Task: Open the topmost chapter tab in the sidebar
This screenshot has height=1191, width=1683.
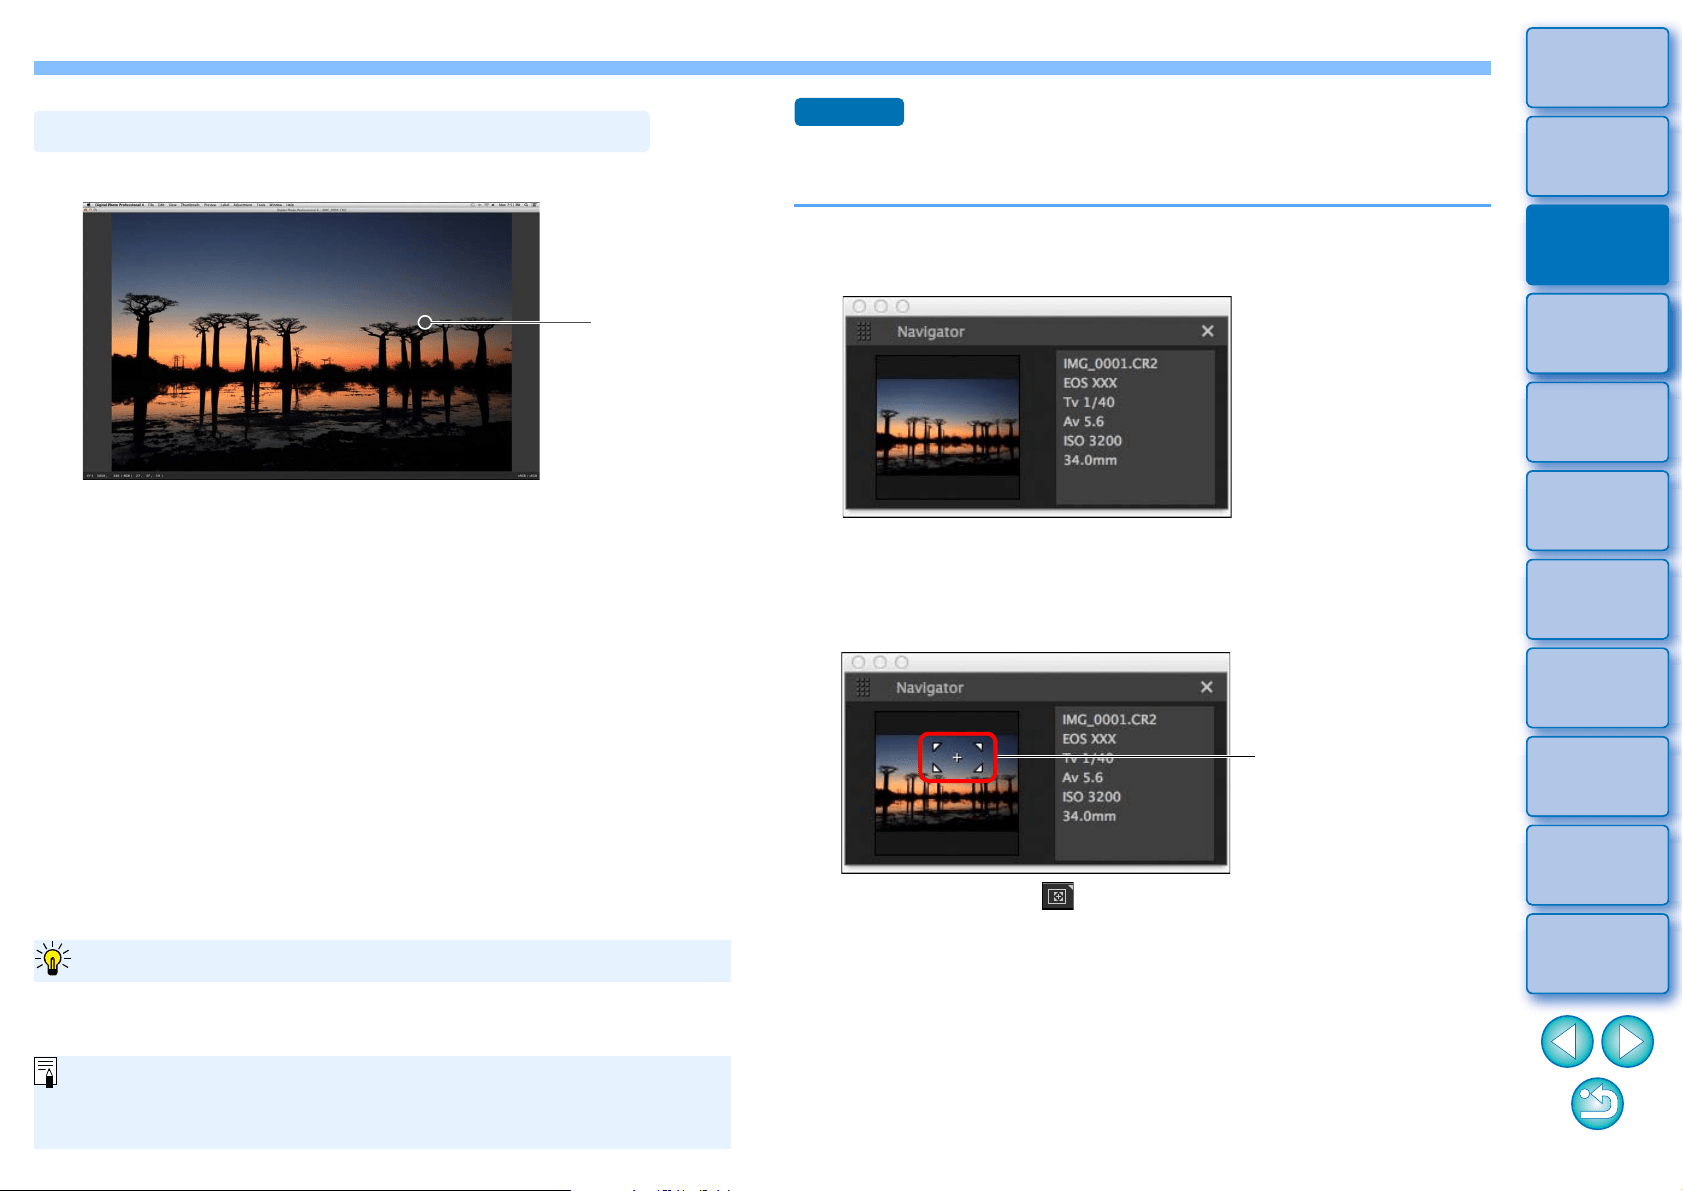Action: 1597,67
